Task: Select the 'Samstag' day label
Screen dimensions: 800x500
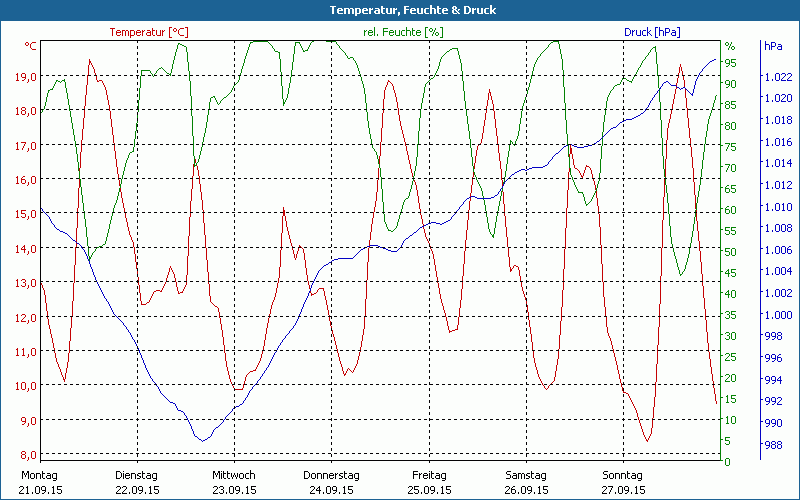Action: pos(526,475)
